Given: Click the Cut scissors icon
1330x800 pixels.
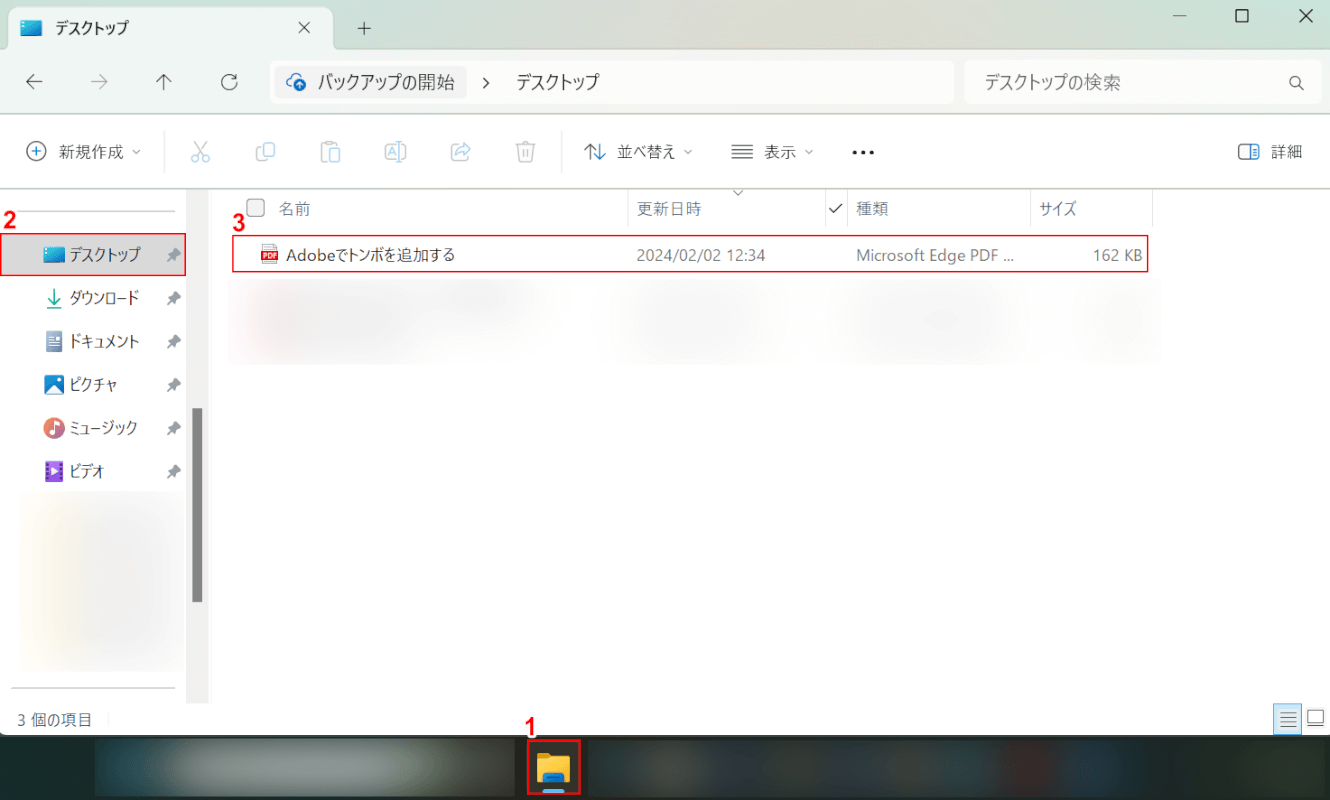Looking at the screenshot, I should click(200, 152).
